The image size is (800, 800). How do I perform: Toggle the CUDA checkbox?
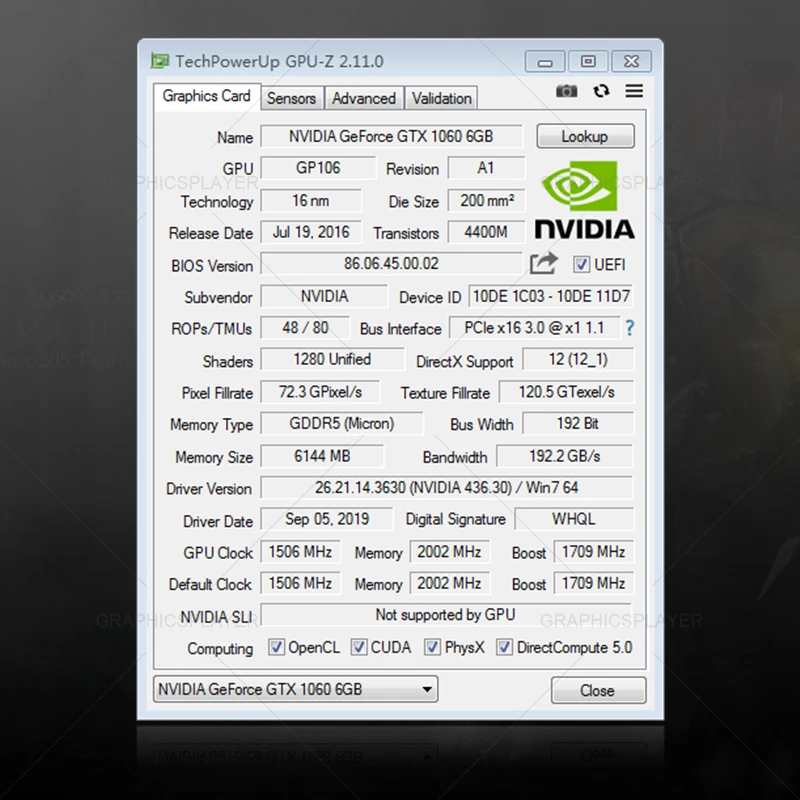coord(359,647)
